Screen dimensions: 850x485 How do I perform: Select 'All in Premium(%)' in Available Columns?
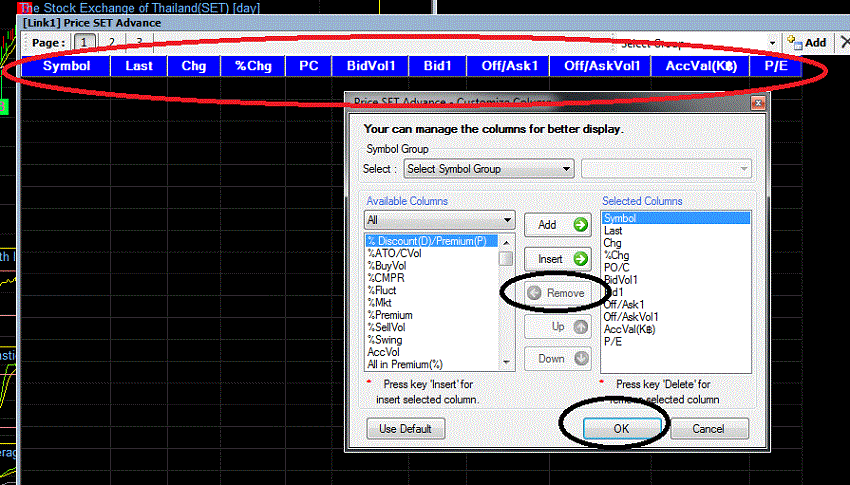(432, 364)
